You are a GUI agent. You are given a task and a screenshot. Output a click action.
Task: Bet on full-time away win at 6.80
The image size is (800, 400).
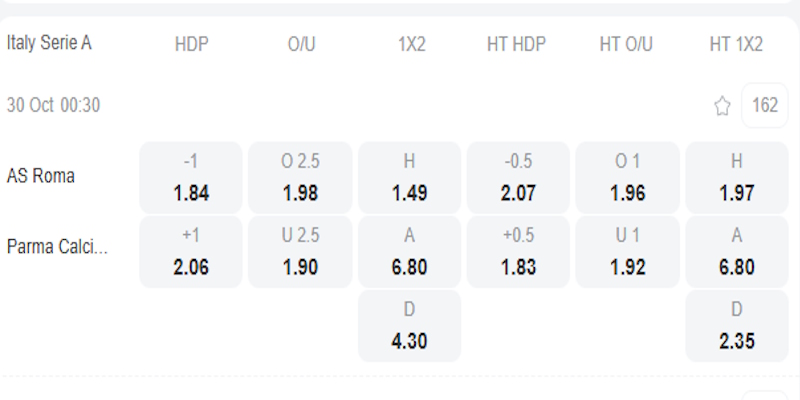[x=409, y=252]
